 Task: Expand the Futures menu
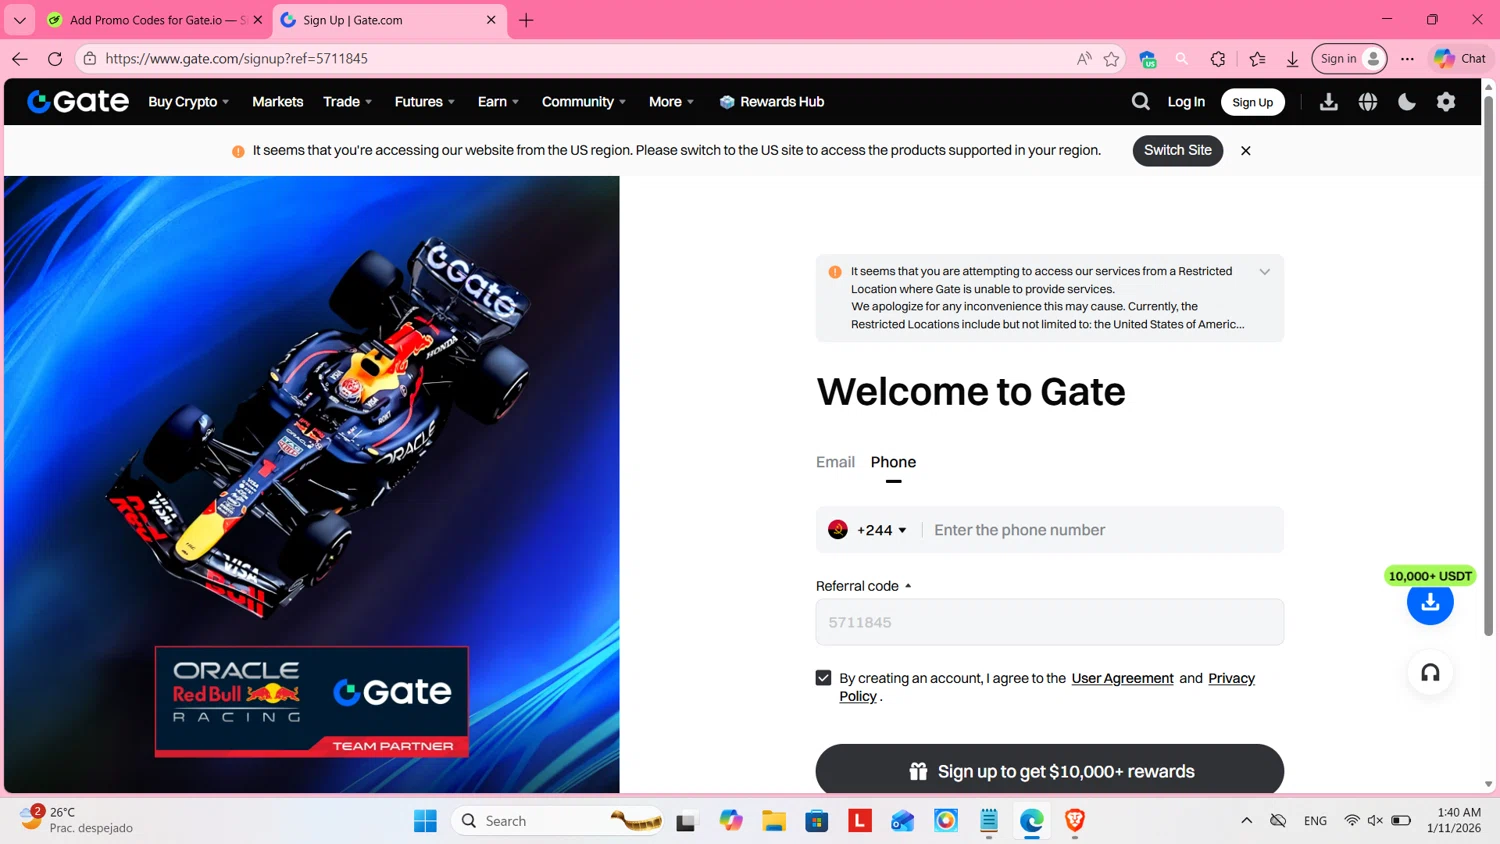(424, 102)
